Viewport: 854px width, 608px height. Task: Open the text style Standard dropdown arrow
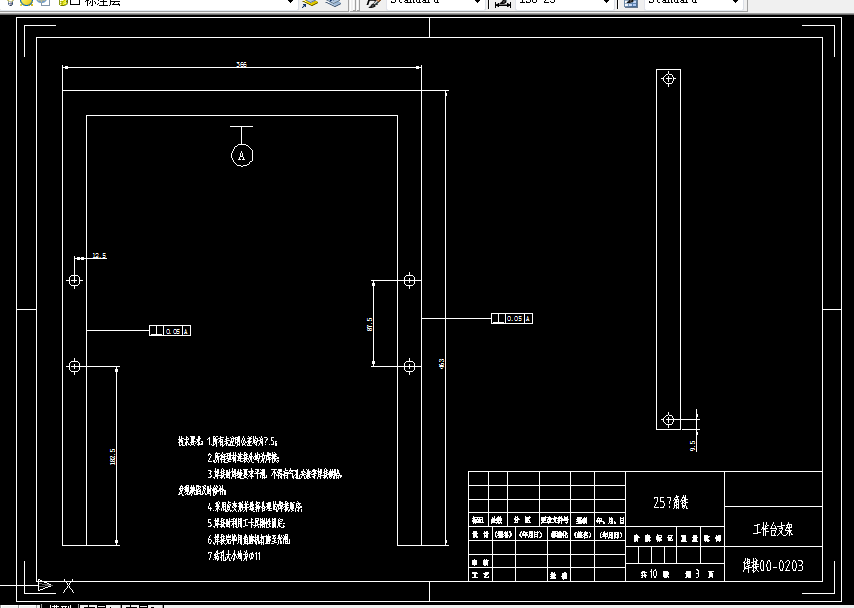[478, 2]
